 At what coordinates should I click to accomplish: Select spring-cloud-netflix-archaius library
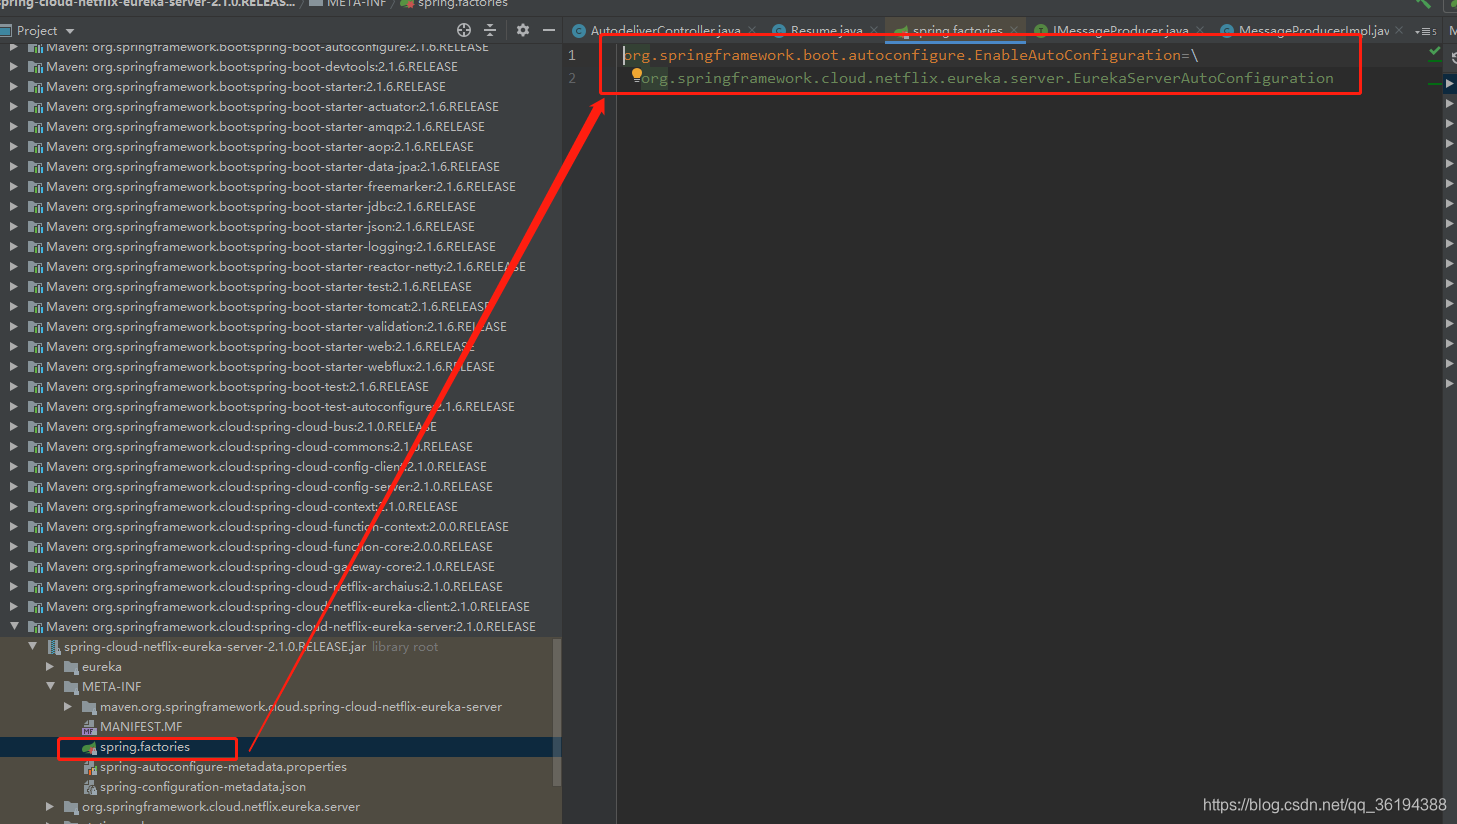274,587
